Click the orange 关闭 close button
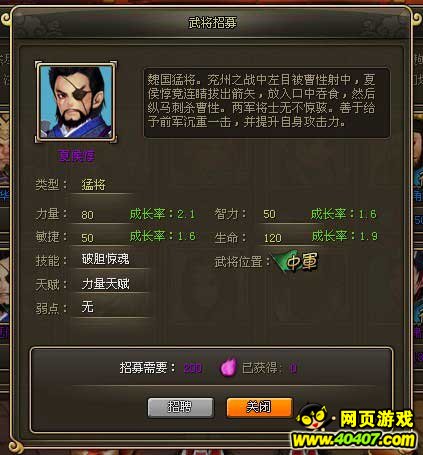Screen dimensions: 423x455 point(259,407)
